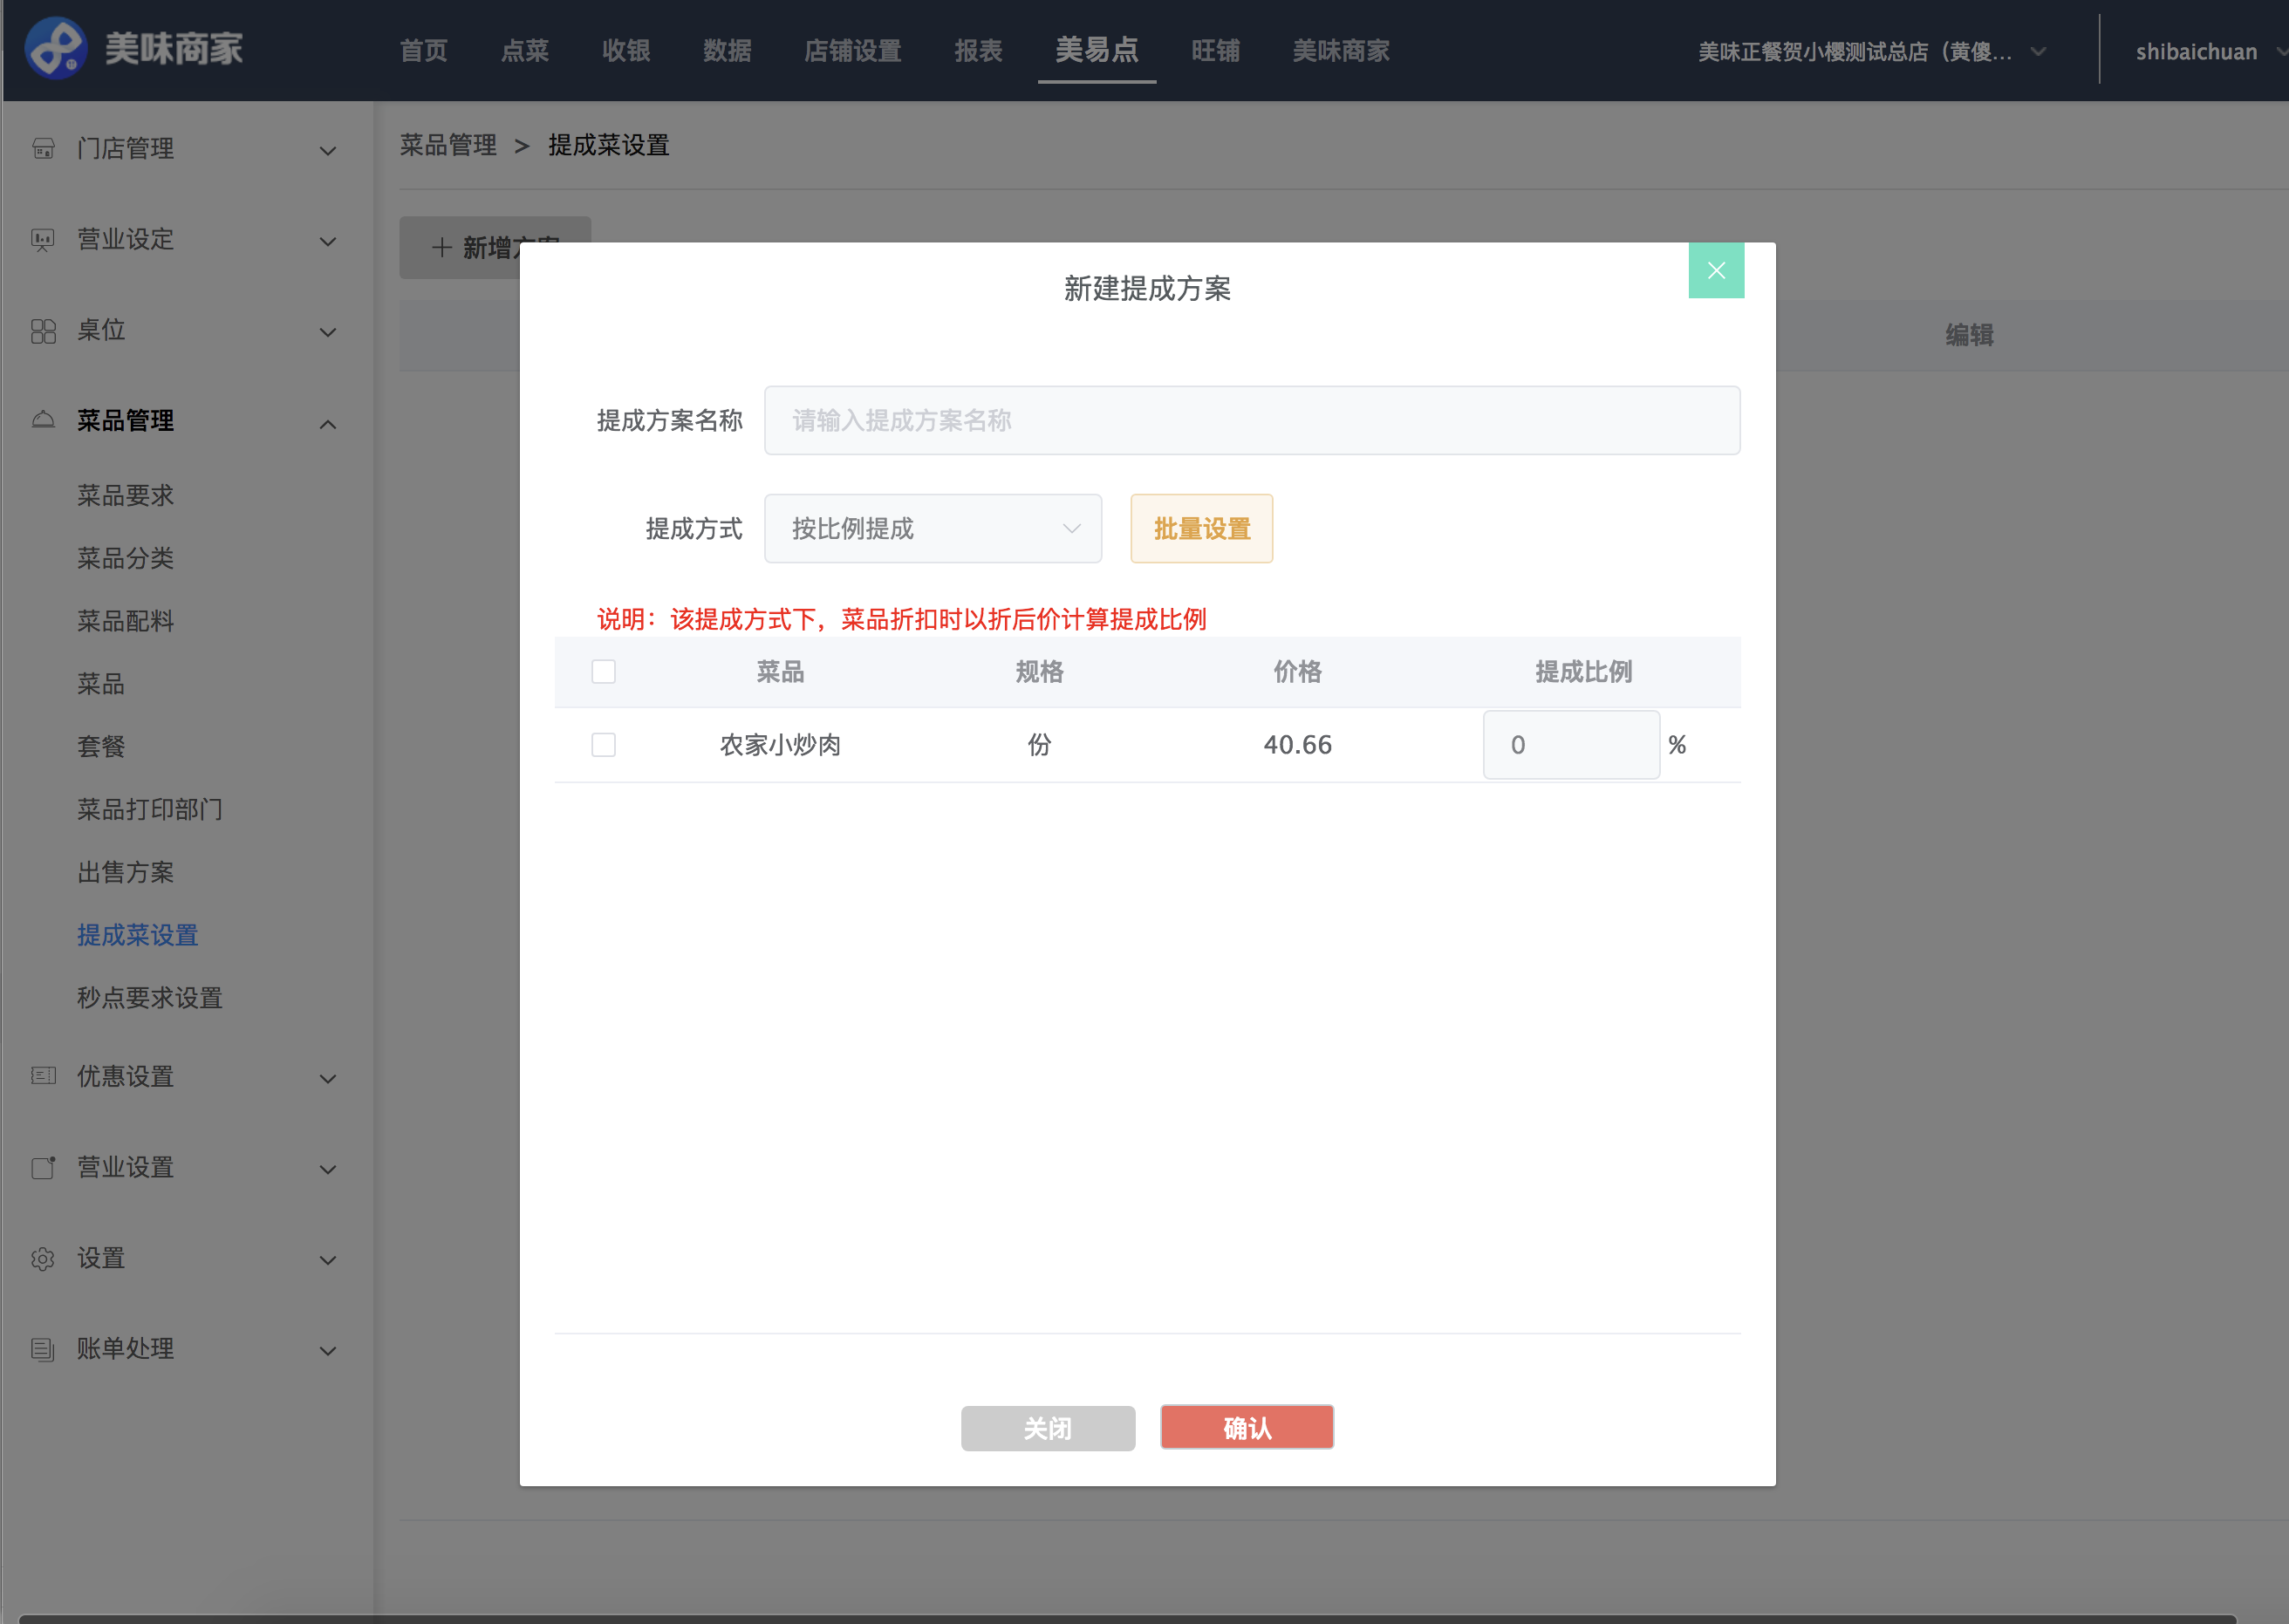2289x1624 pixels.
Task: Expand the 营业设定 section chevron
Action: click(327, 241)
